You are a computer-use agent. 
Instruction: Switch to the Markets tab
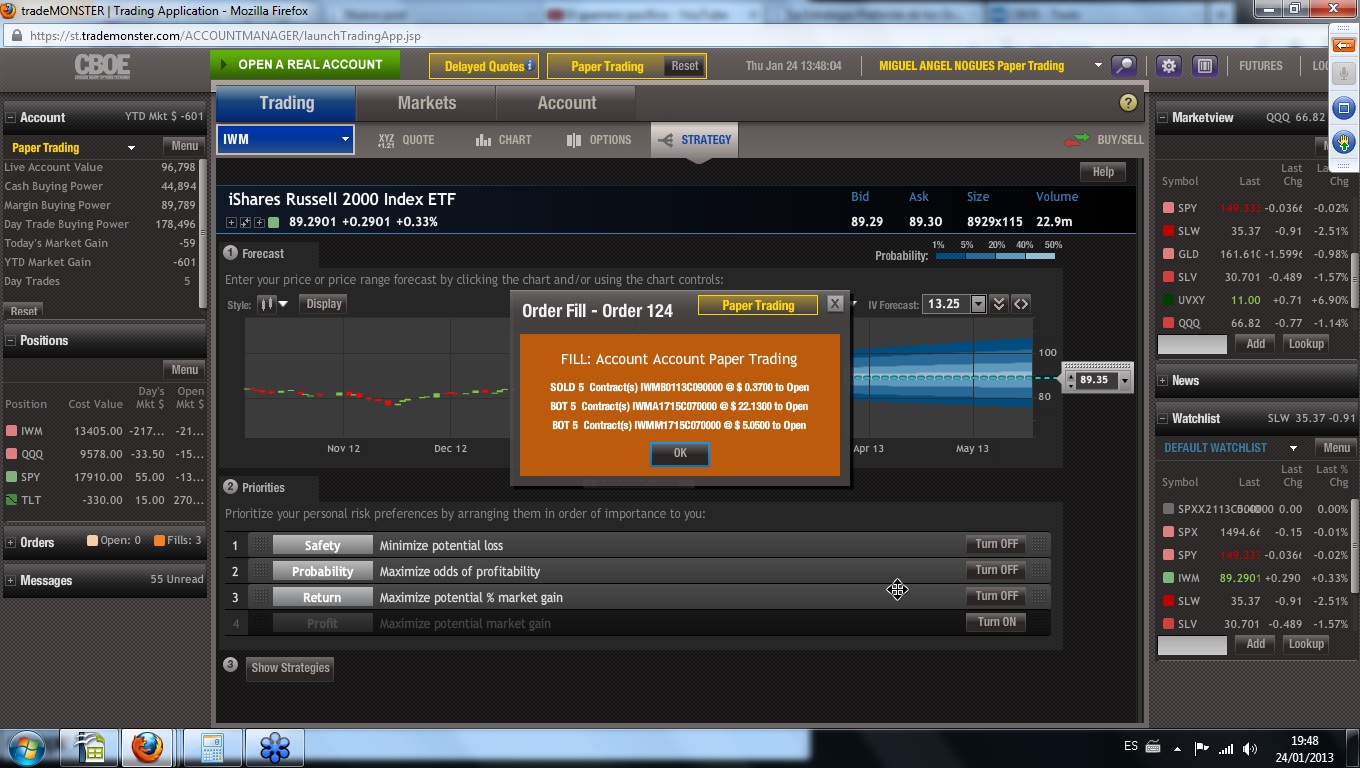tap(426, 103)
